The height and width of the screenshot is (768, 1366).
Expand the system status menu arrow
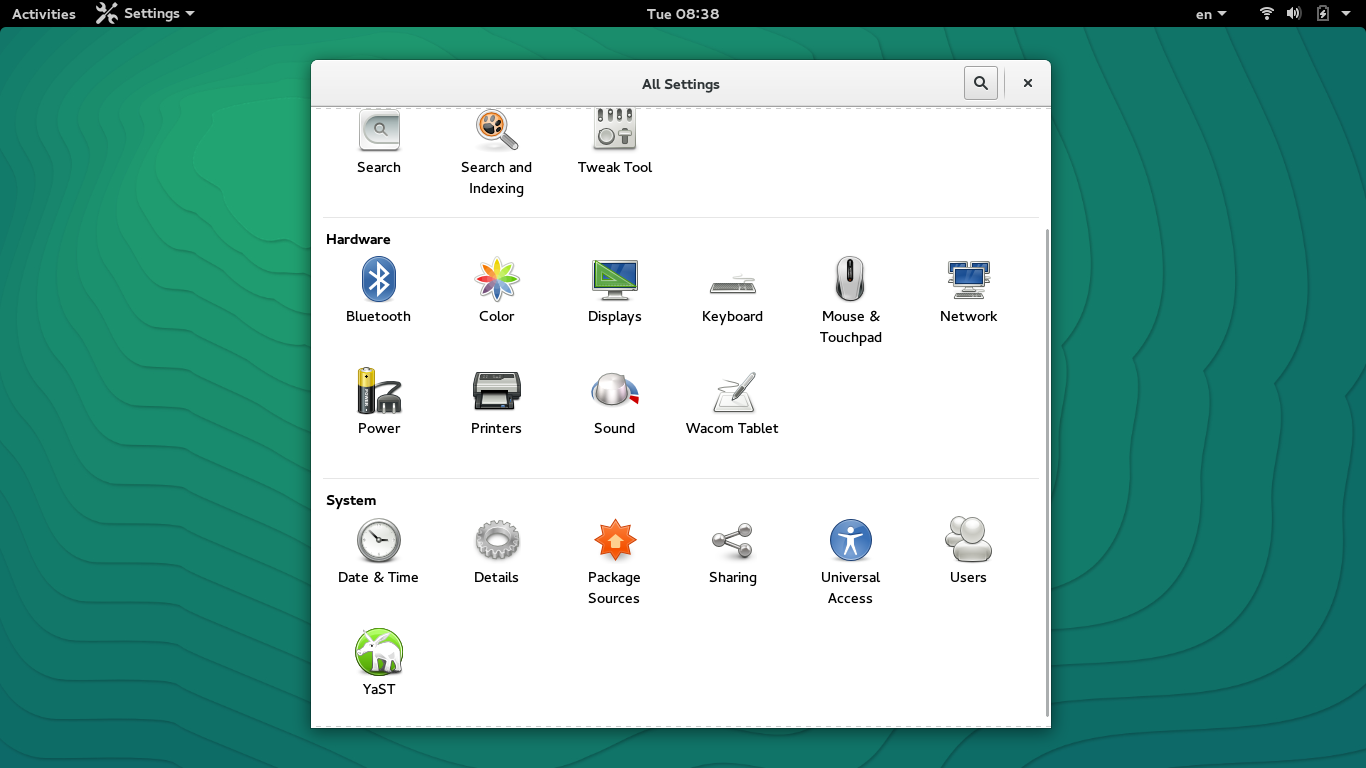[1347, 14]
